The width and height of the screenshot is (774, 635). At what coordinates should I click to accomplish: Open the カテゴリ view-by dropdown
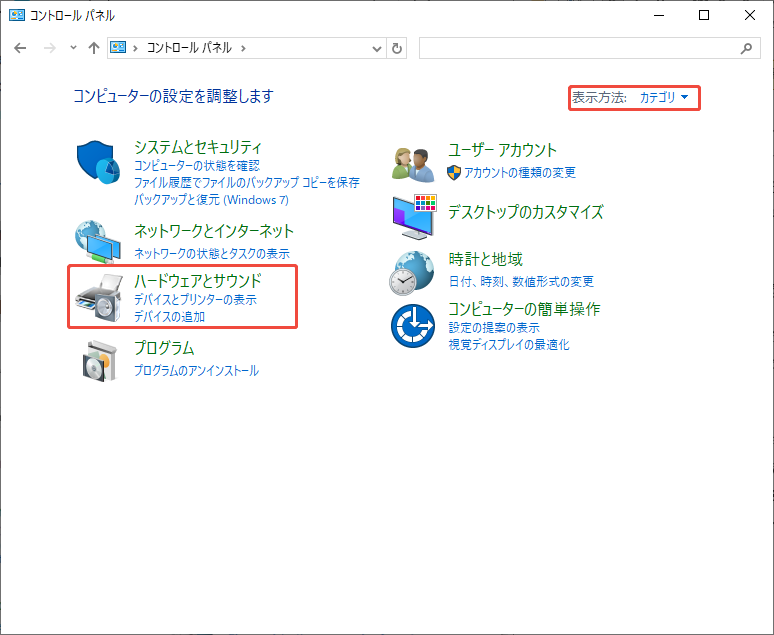(x=663, y=97)
